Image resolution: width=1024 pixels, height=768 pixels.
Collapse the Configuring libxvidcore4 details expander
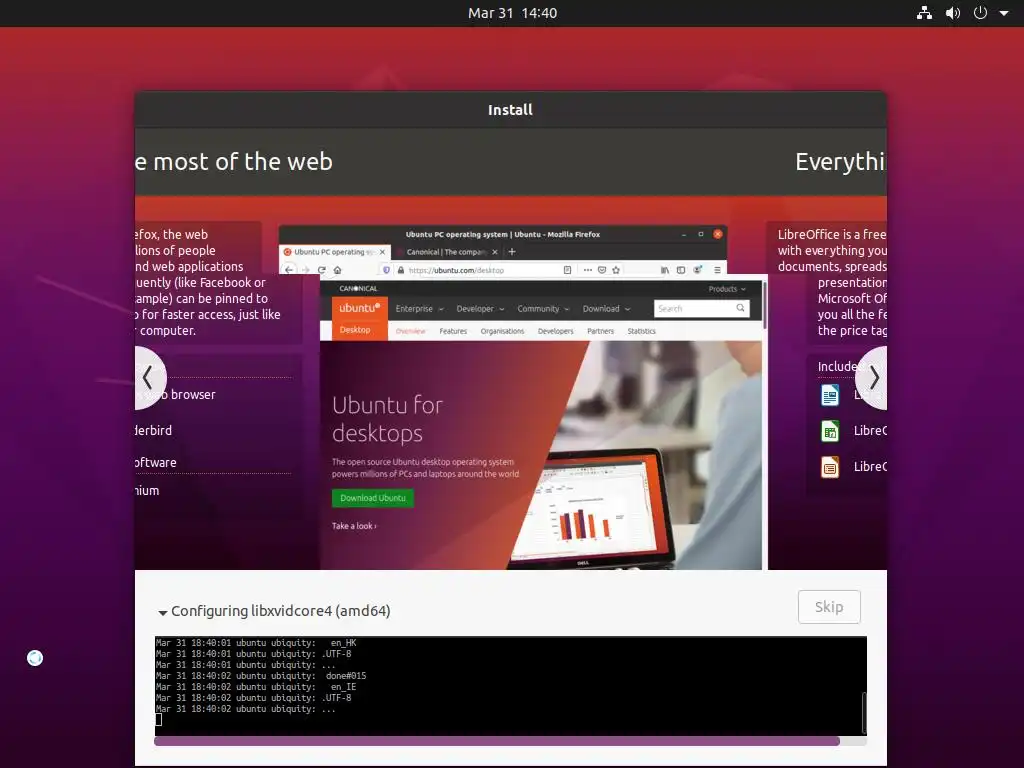click(x=163, y=613)
